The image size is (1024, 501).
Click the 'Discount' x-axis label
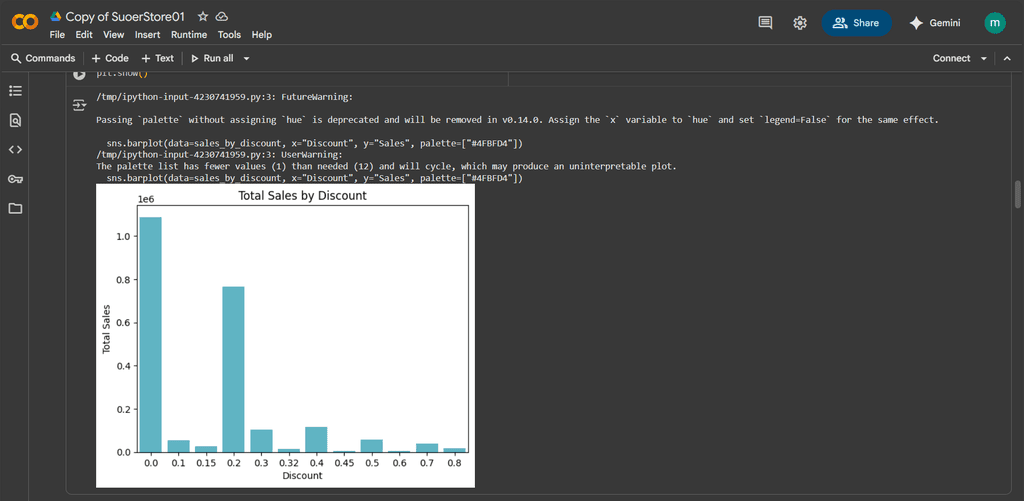(x=302, y=476)
